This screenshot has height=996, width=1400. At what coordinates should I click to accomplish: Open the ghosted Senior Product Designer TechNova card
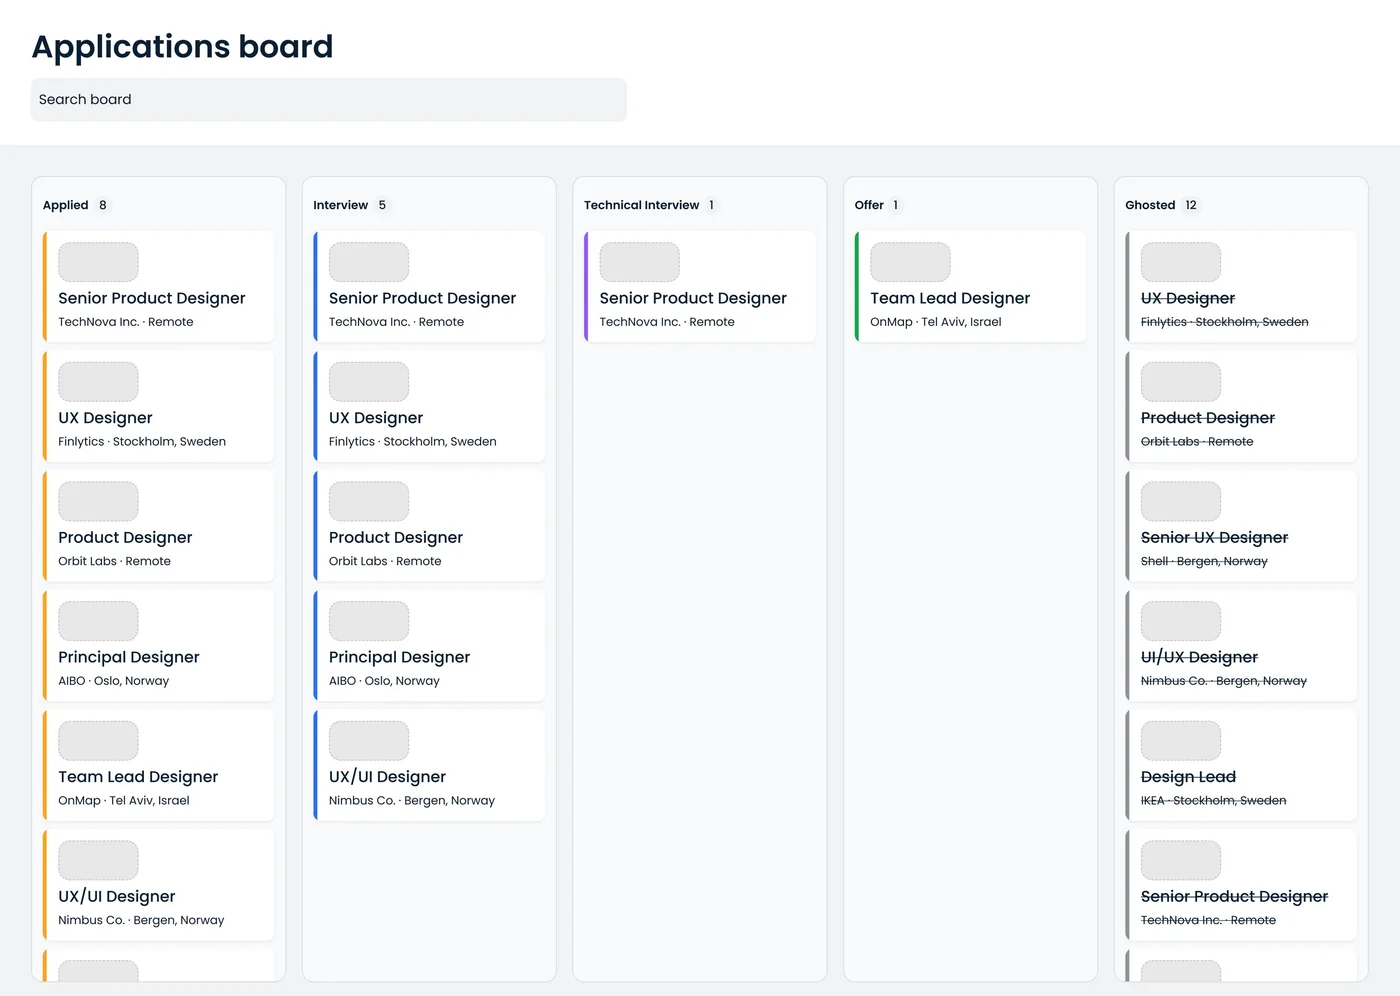coord(1241,885)
